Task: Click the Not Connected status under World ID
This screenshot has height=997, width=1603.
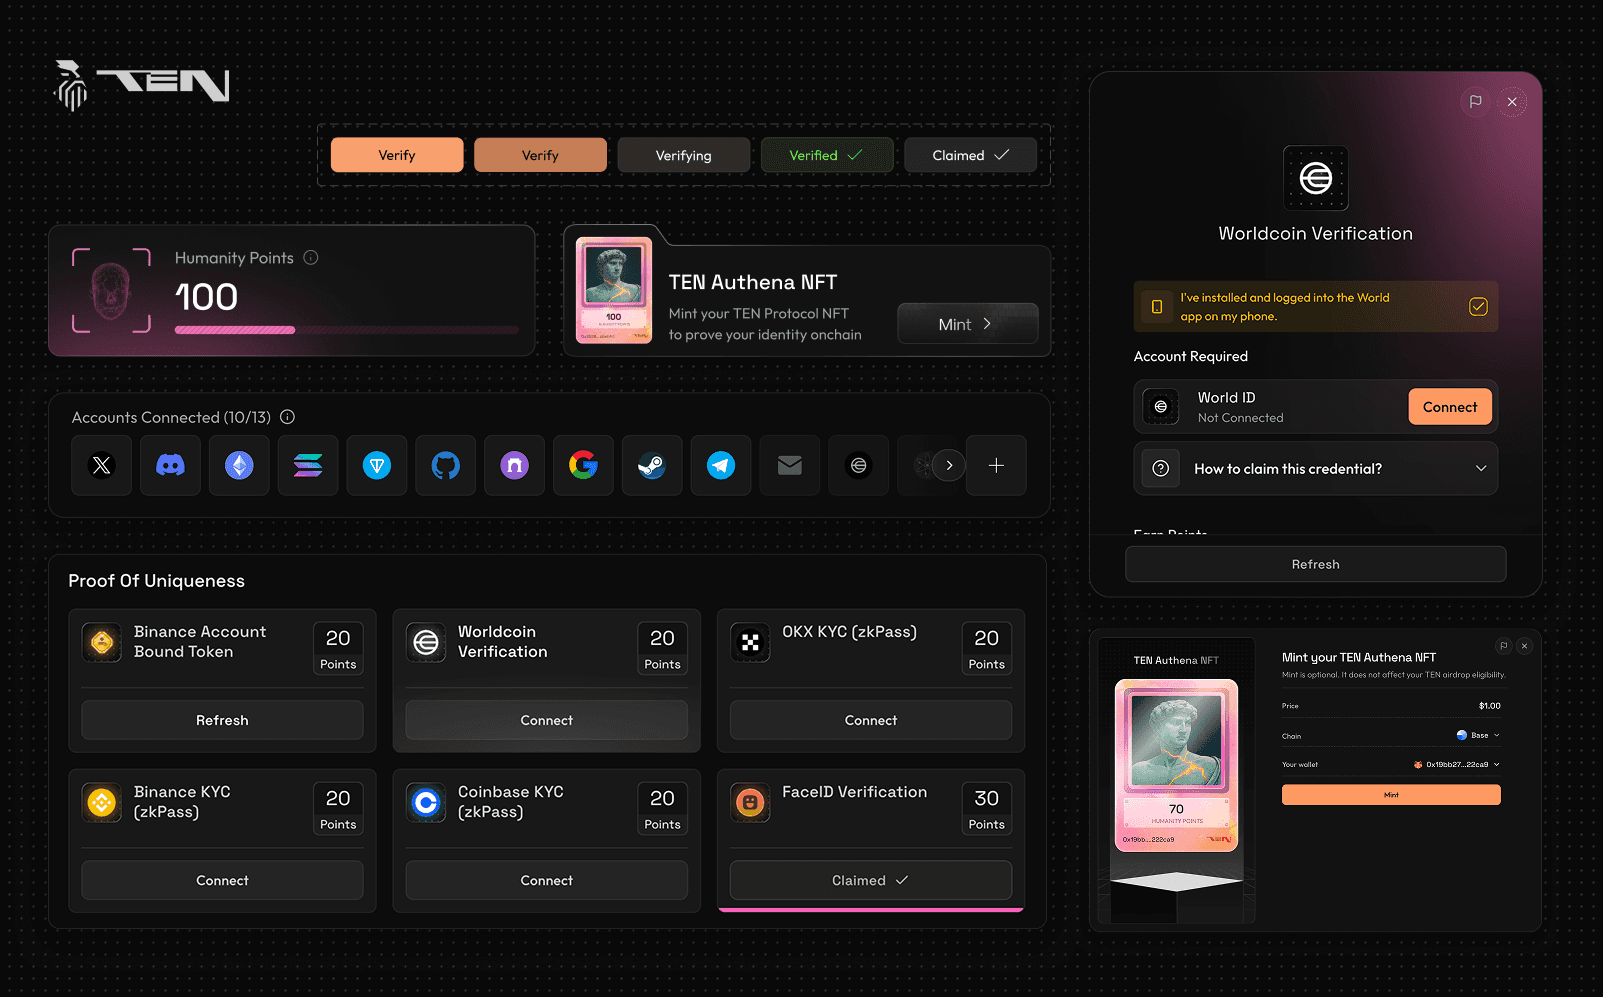Action: click(1240, 418)
